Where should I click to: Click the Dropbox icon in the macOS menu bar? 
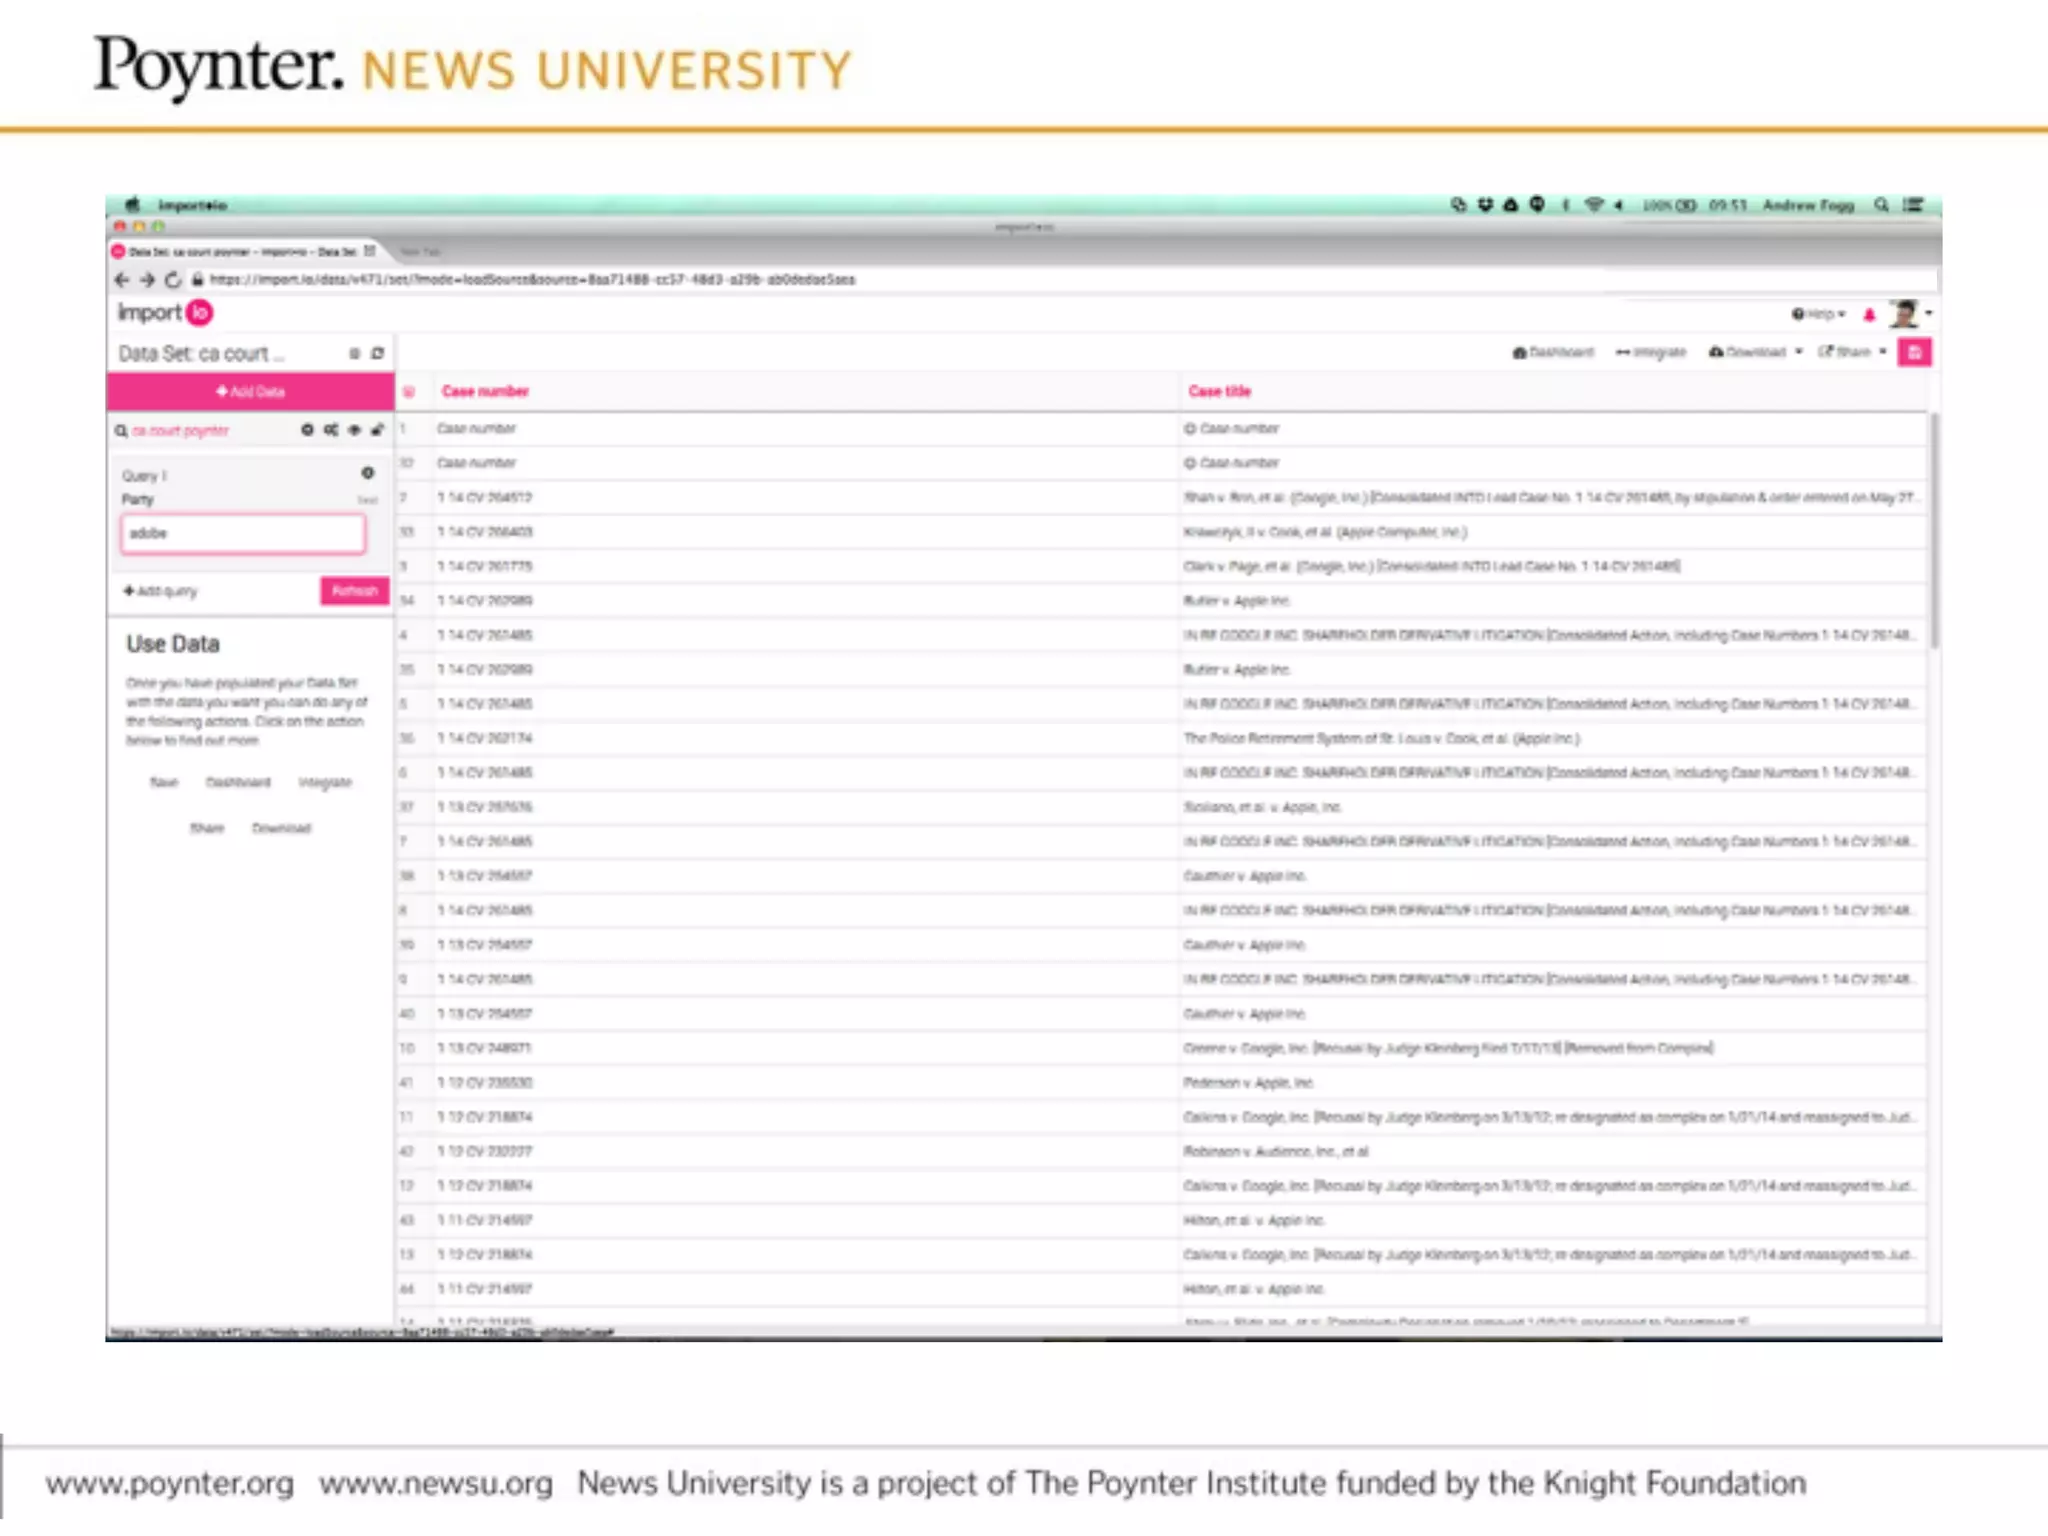1485,205
